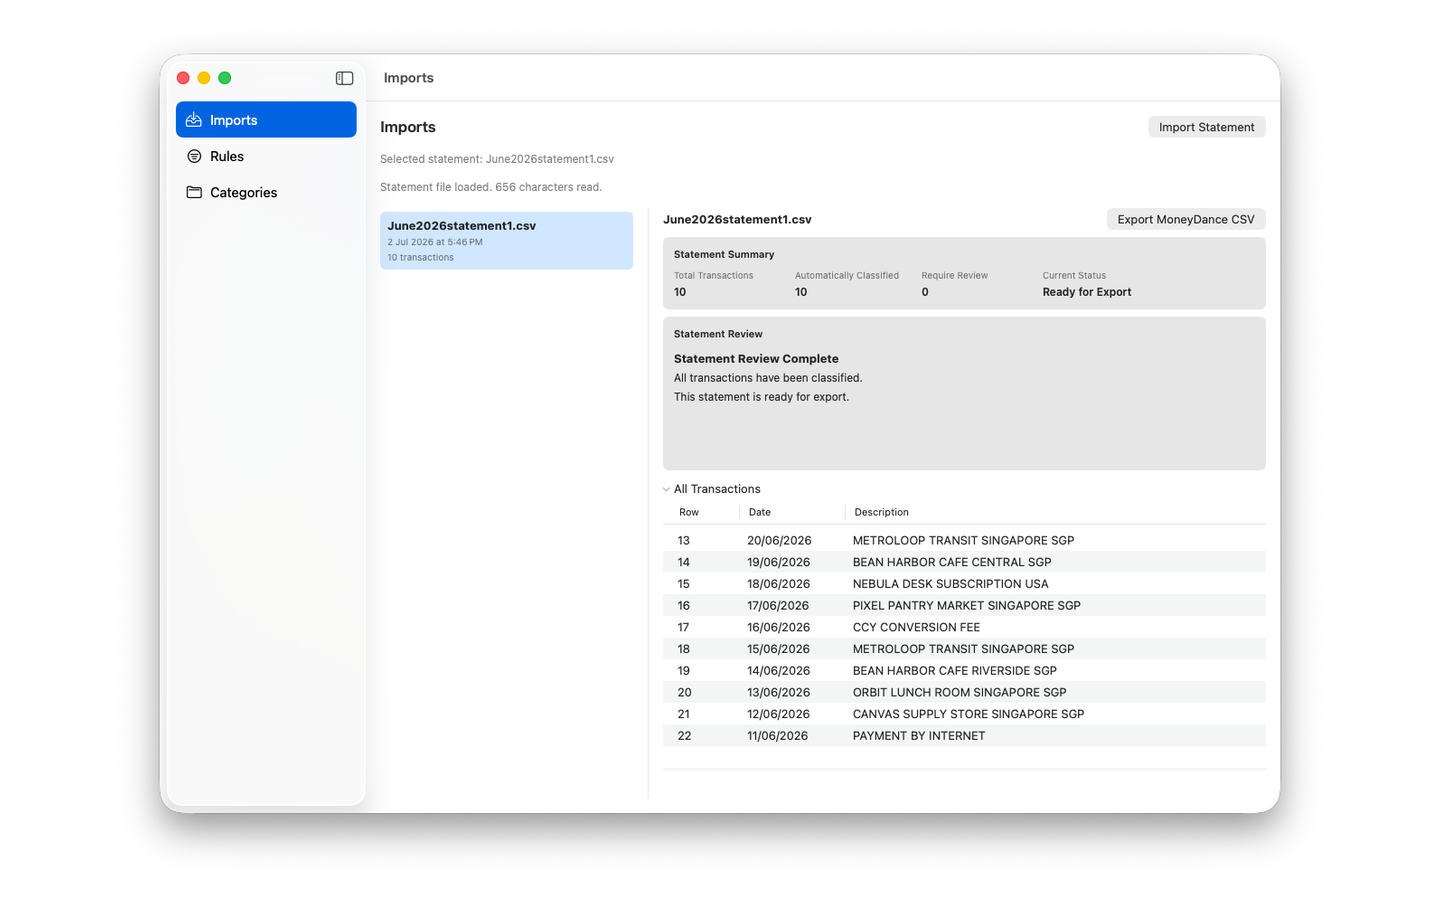
Task: Select PAYMENT BY INTERNET transaction
Action: [964, 736]
